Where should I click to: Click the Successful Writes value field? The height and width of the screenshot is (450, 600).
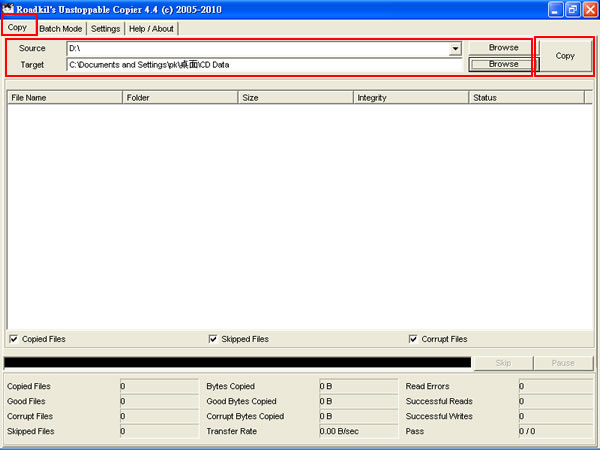pyautogui.click(x=556, y=416)
